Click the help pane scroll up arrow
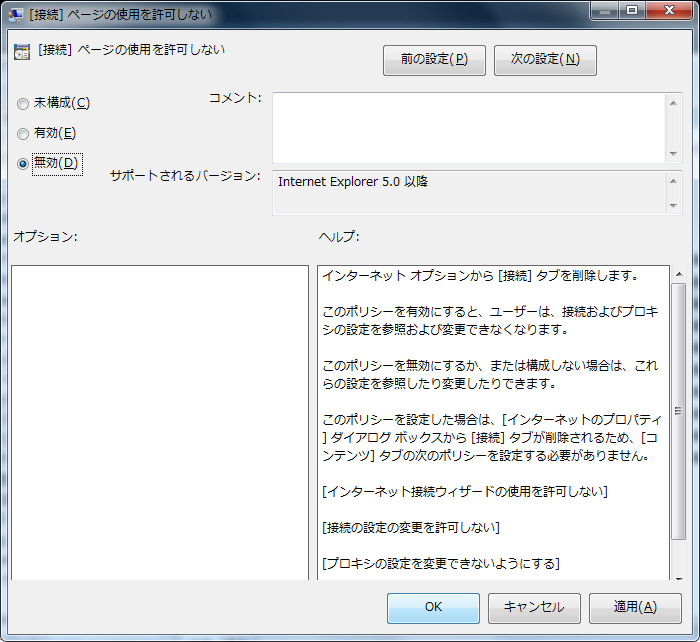 click(678, 273)
